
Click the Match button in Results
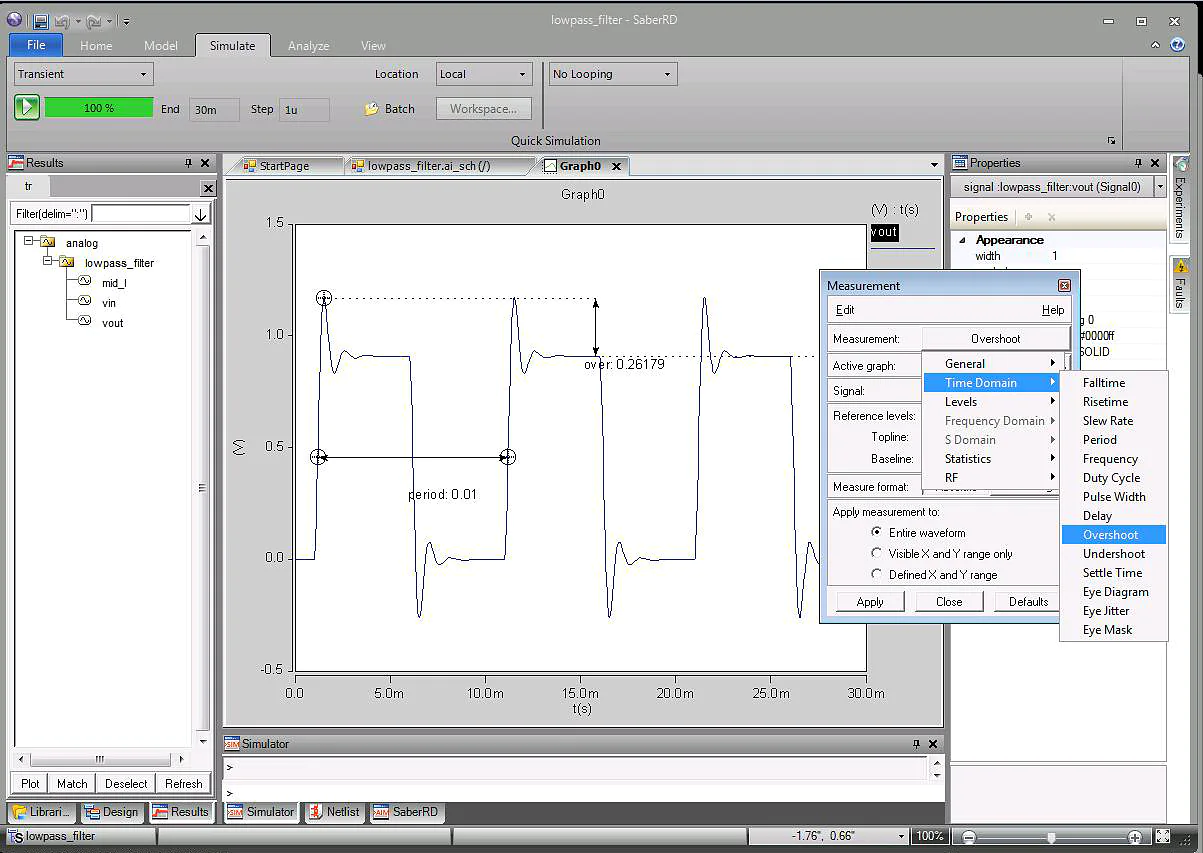[x=72, y=784]
